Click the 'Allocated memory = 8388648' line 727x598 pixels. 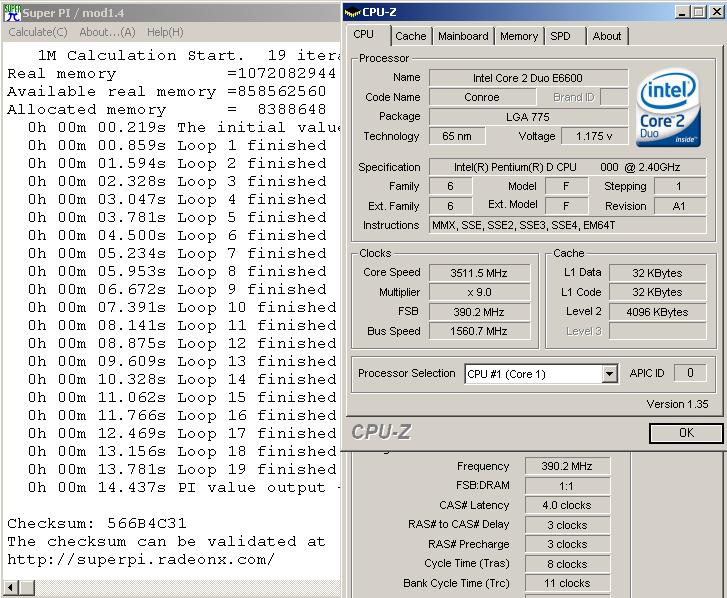pos(166,109)
